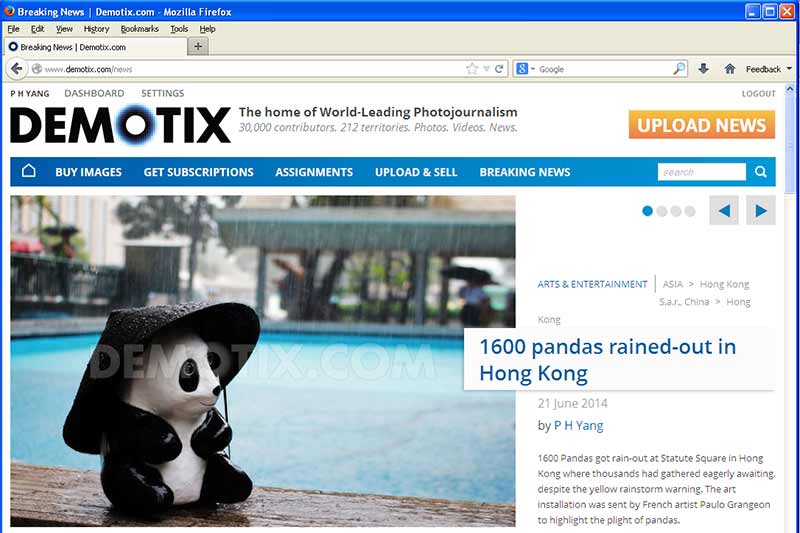Open a new tab with the plus button
Screen dimensions: 800x533
(x=198, y=46)
